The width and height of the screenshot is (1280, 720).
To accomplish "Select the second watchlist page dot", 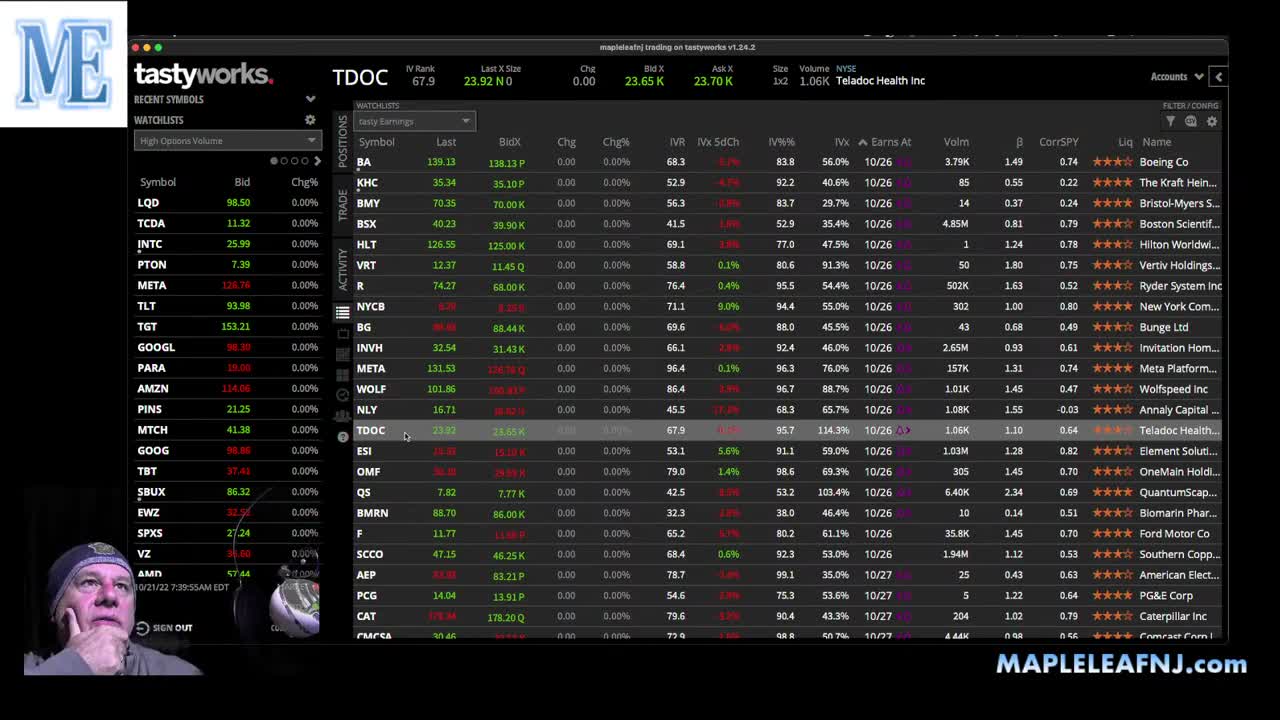I will point(284,161).
